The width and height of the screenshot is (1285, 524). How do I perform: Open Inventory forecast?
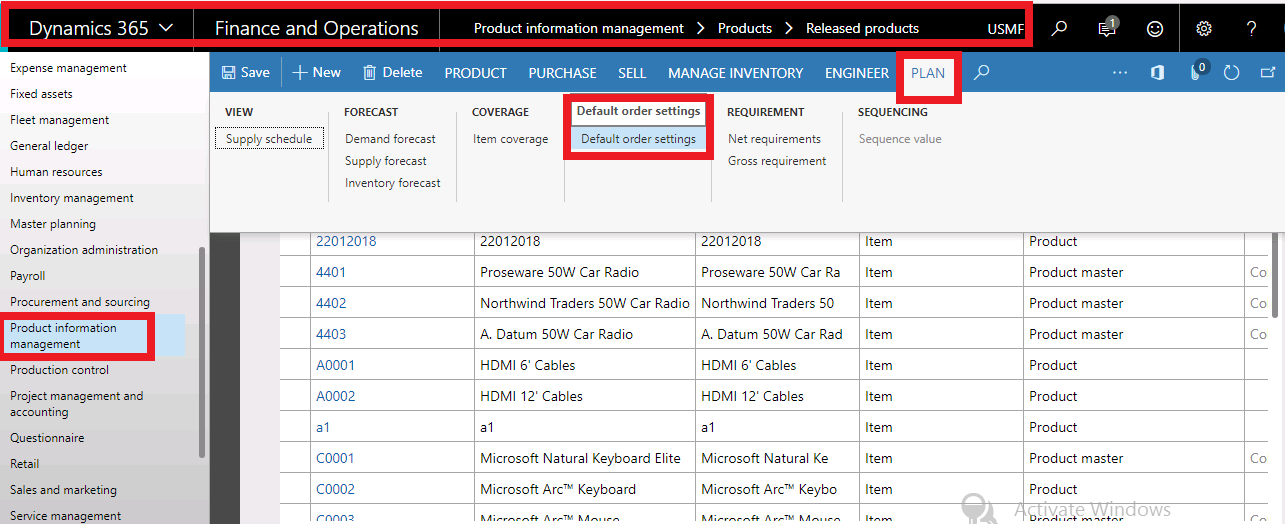(x=393, y=183)
